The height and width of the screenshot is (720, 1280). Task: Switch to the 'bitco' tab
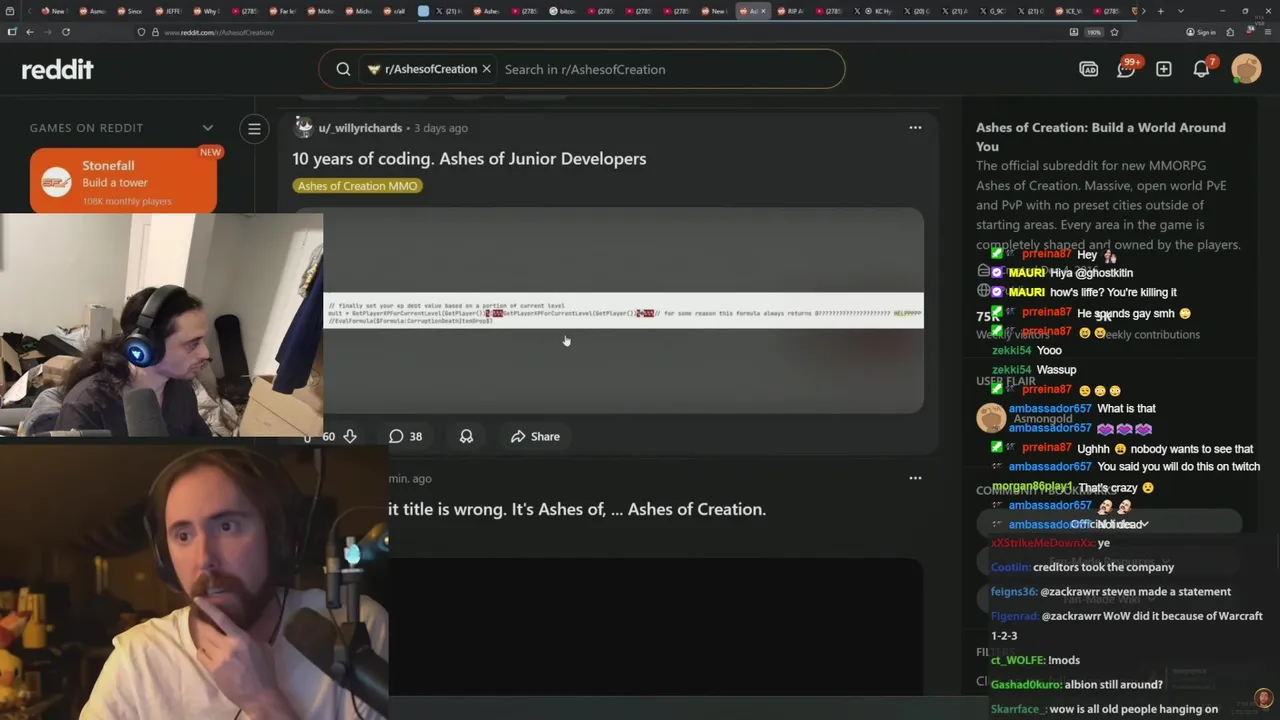[x=562, y=11]
